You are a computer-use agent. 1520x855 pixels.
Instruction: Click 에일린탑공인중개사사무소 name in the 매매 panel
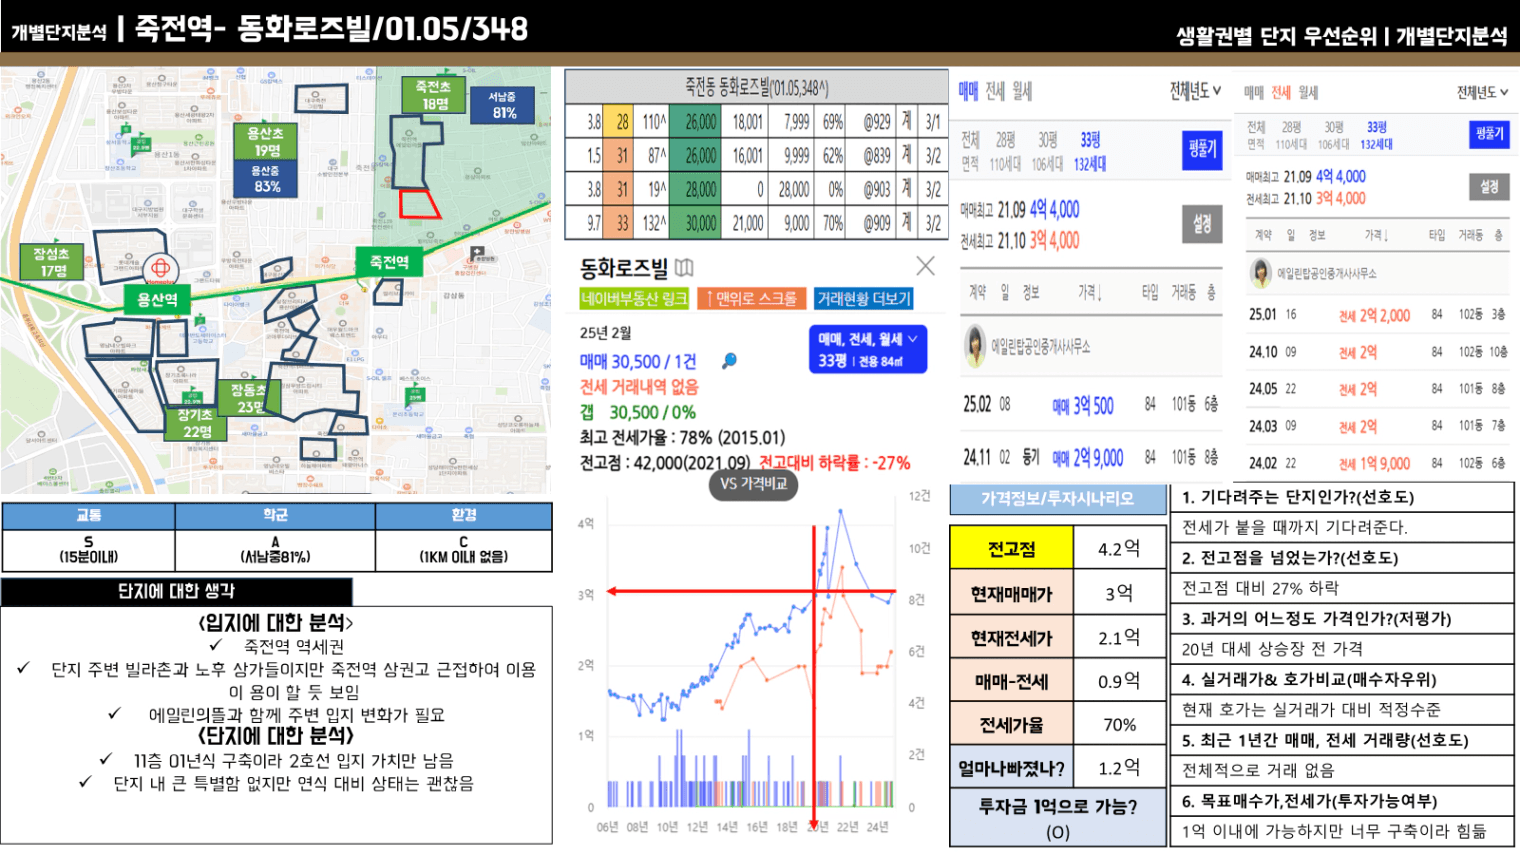tap(1040, 346)
